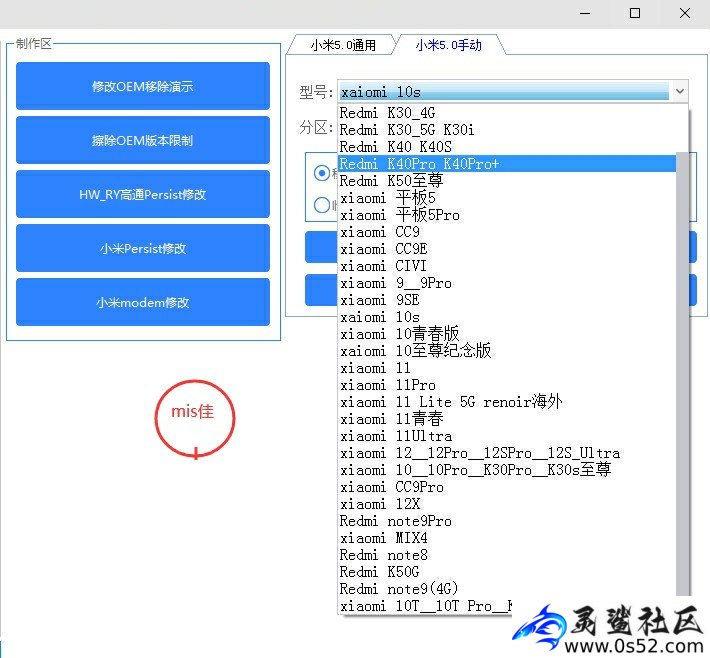Click the 擦除OEM版本限制 button

[x=143, y=140]
